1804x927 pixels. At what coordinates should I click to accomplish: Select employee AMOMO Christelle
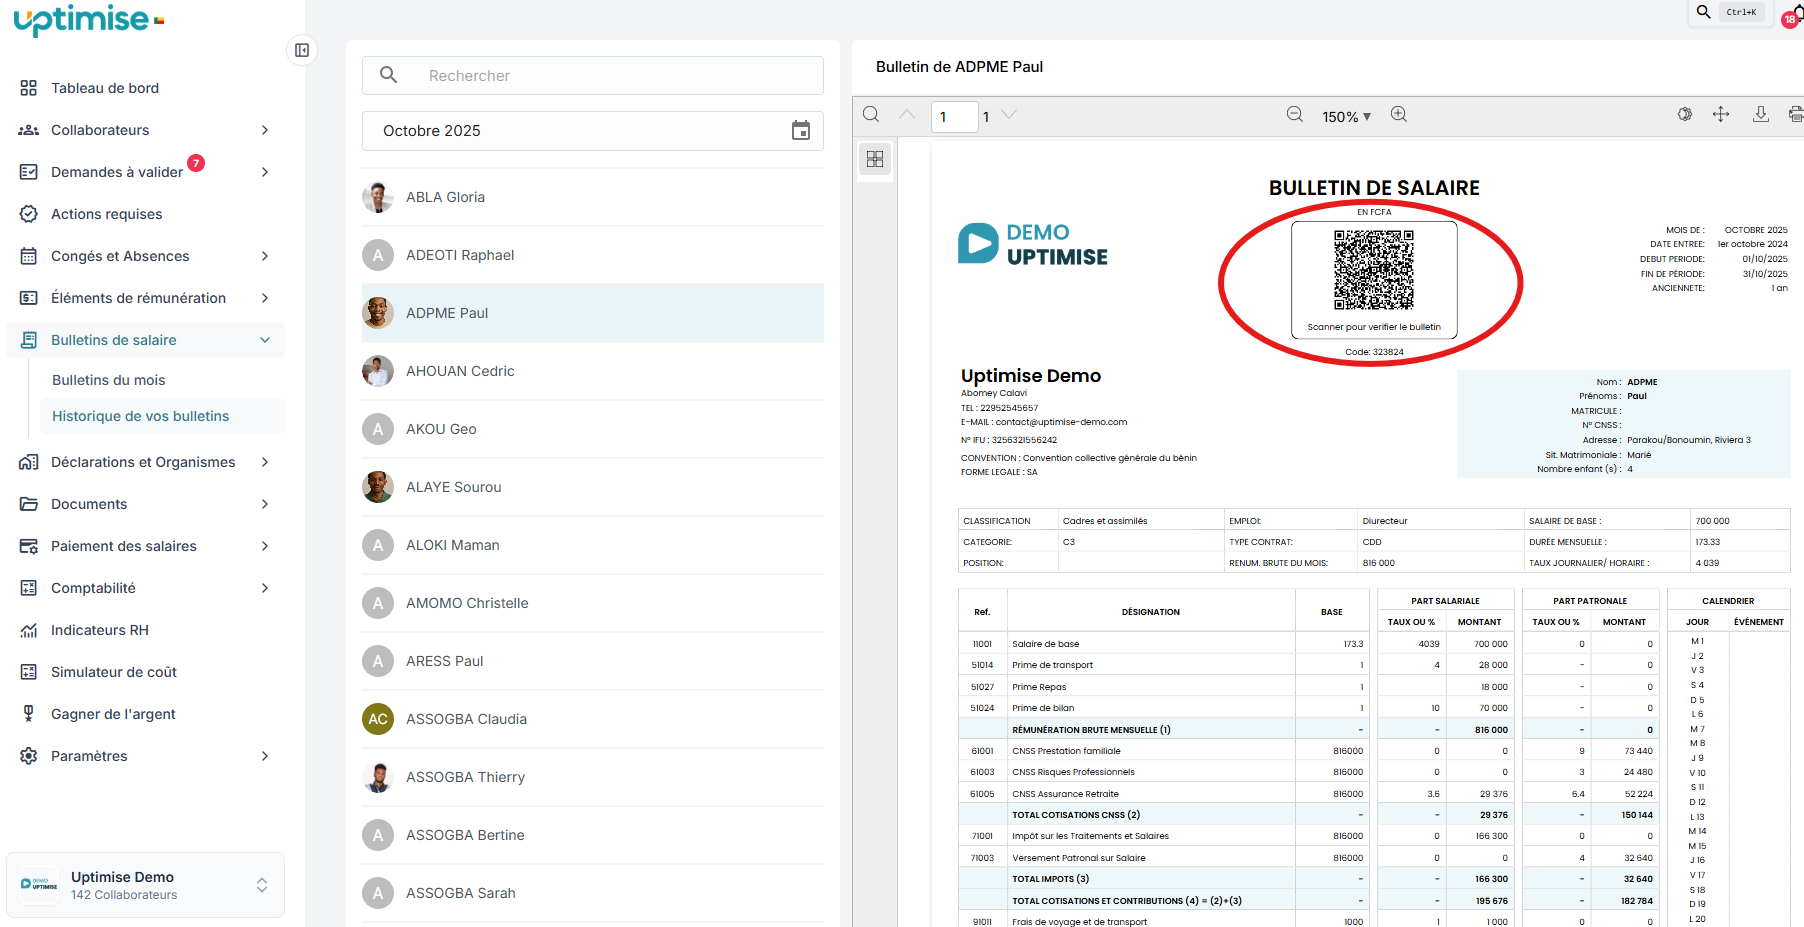point(593,603)
